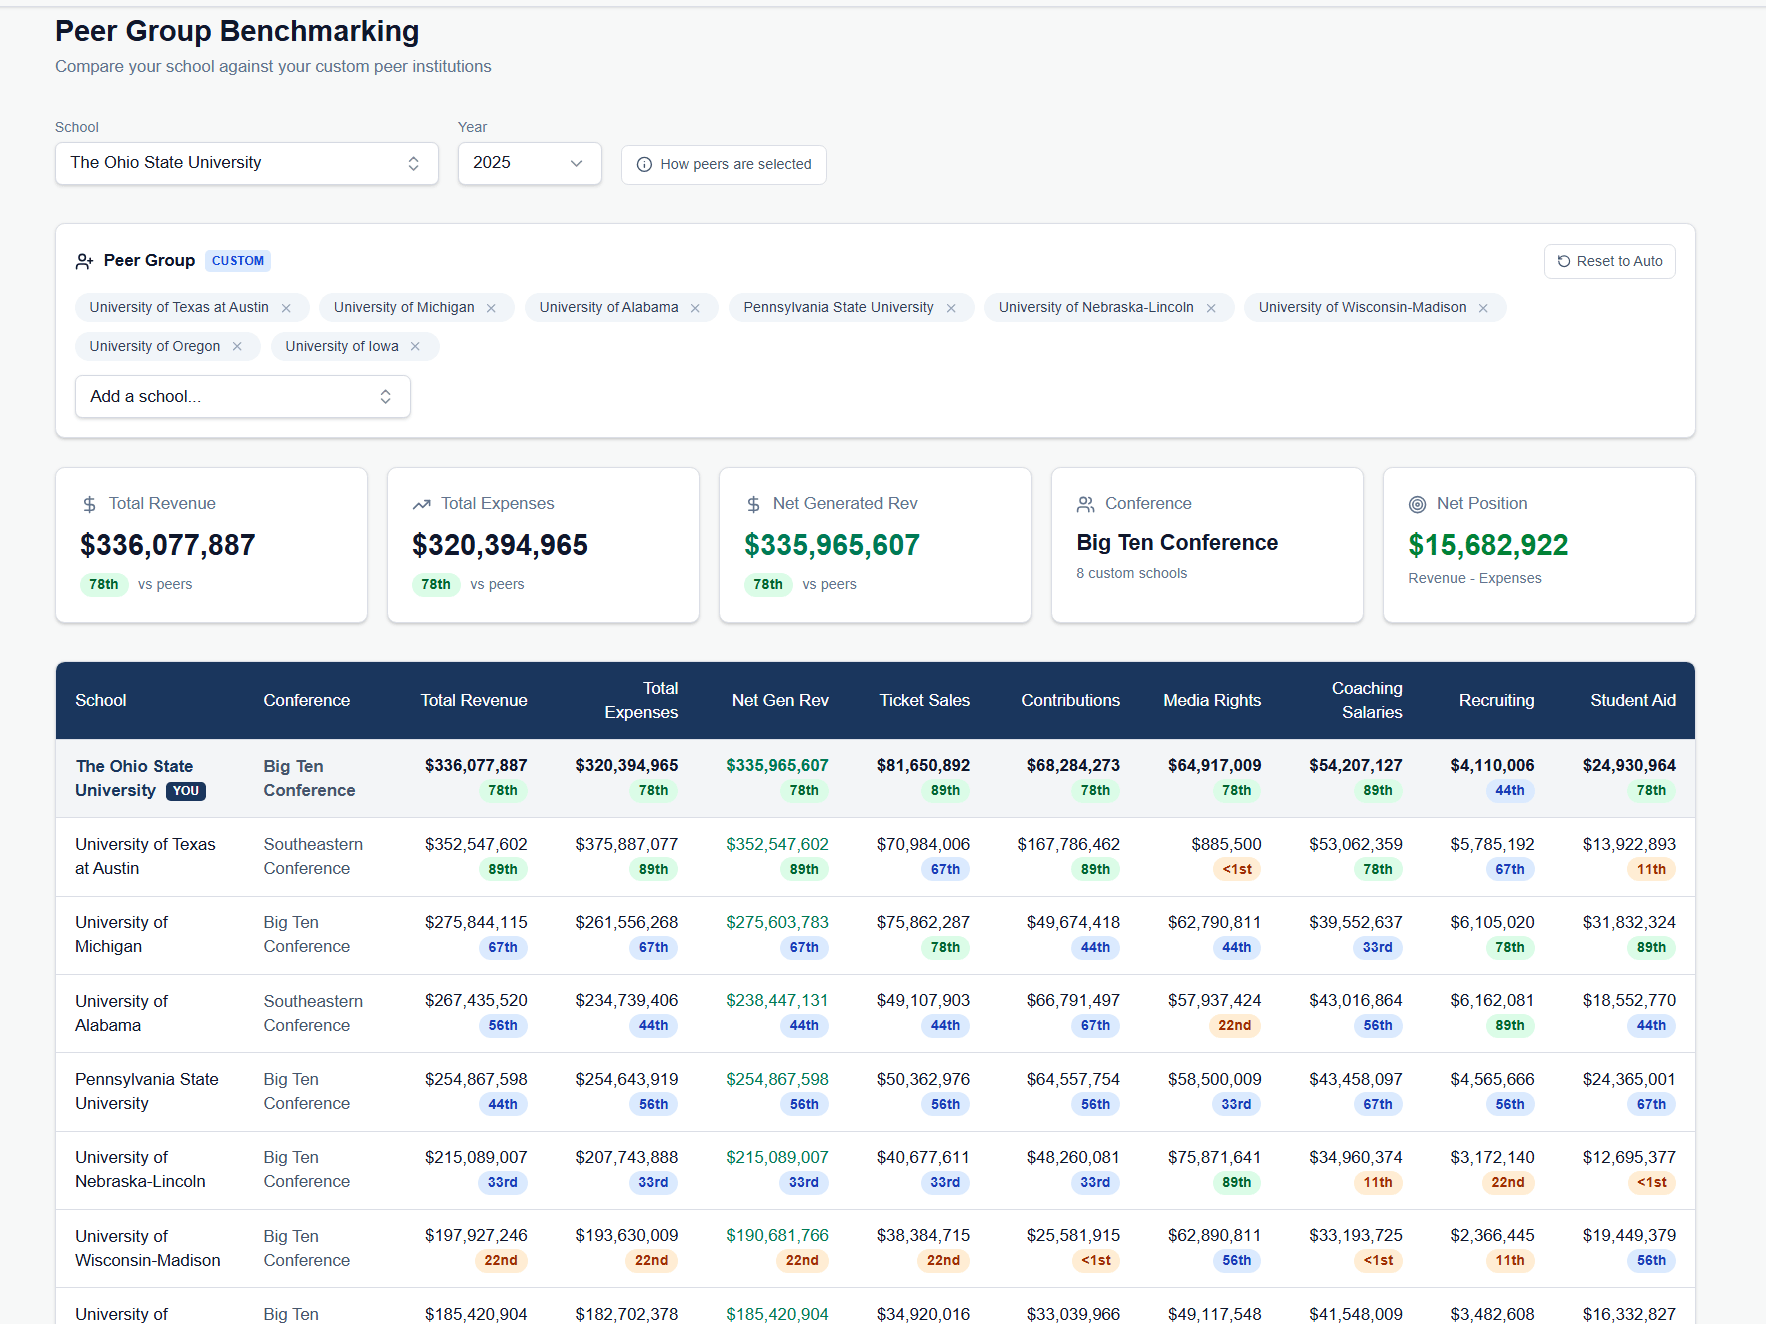This screenshot has height=1324, width=1766.
Task: Remove University of Wisconsin-Madison from peers
Action: 1483,308
